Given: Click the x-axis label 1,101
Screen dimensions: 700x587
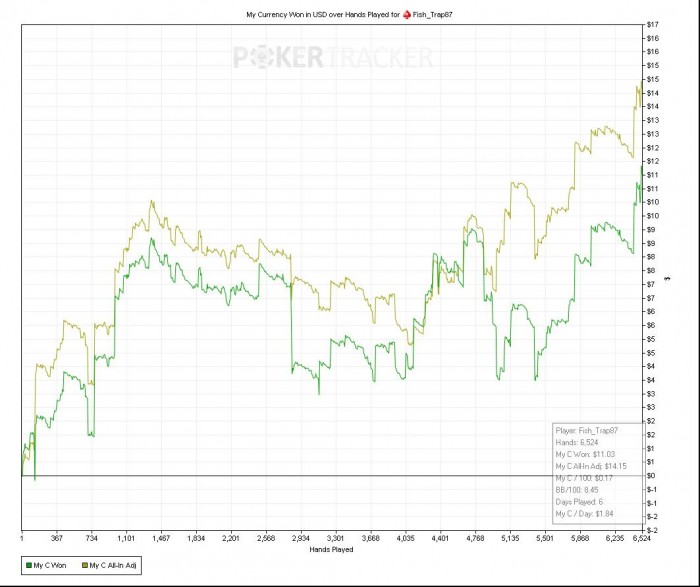Looking at the screenshot, I should tap(126, 538).
